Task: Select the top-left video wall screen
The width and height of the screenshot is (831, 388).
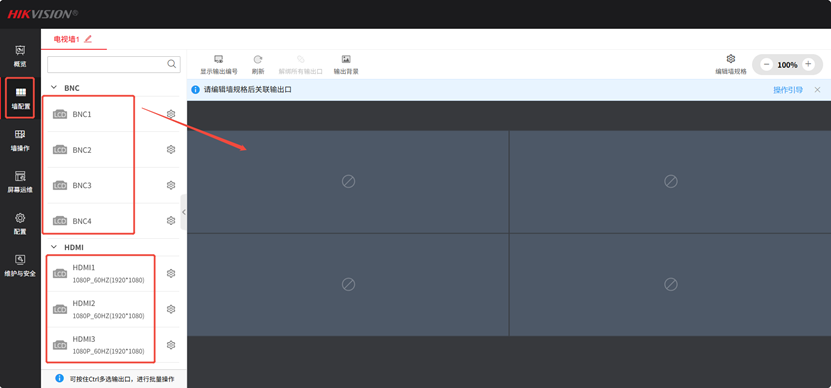Action: [x=348, y=182]
